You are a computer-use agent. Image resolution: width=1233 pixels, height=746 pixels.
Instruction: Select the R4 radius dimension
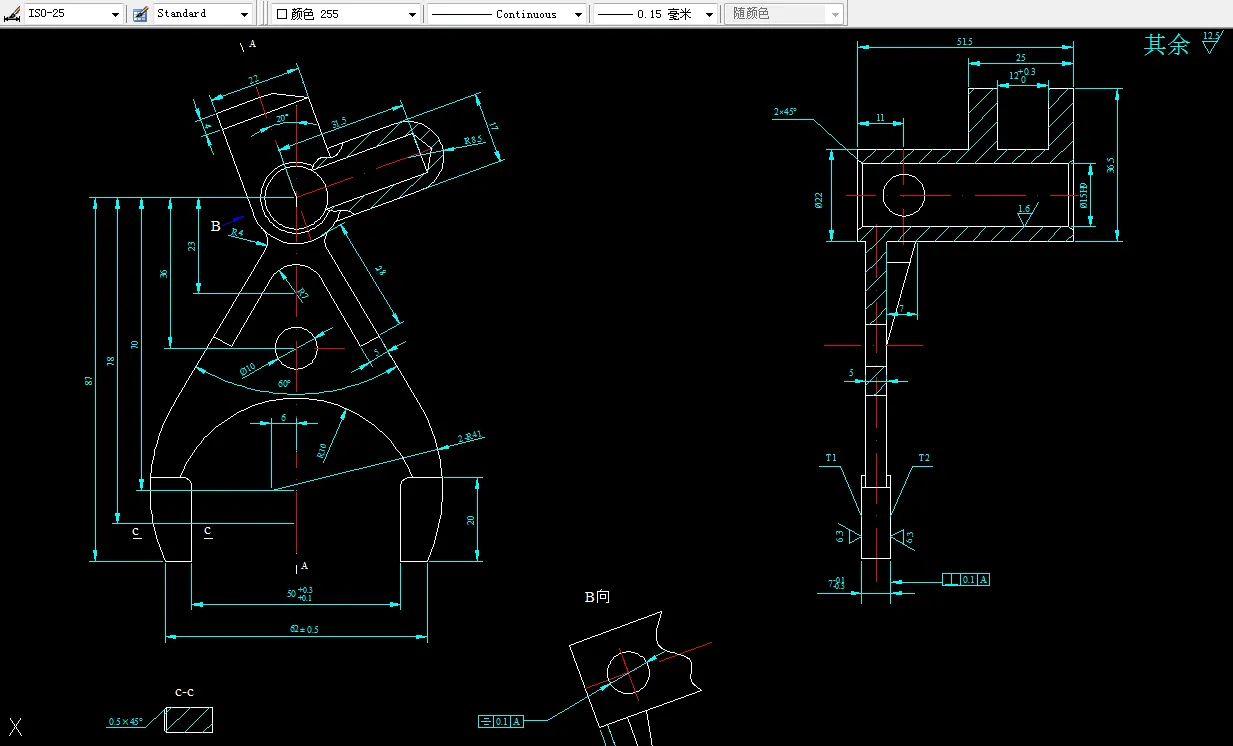(237, 232)
